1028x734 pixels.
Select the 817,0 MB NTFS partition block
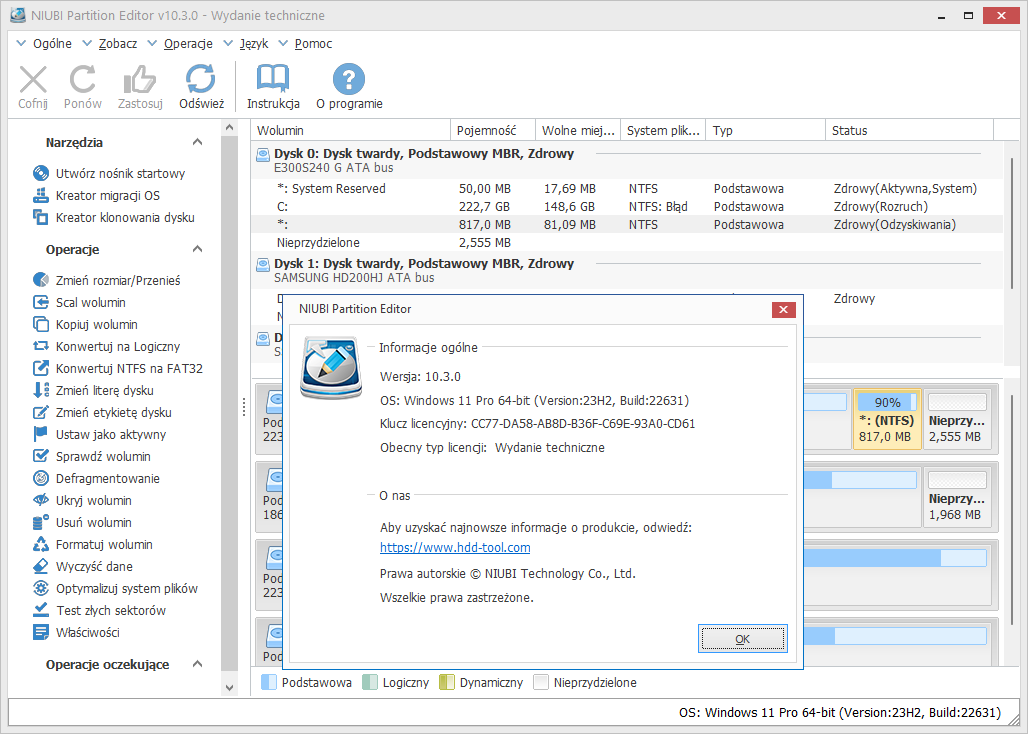click(887, 419)
